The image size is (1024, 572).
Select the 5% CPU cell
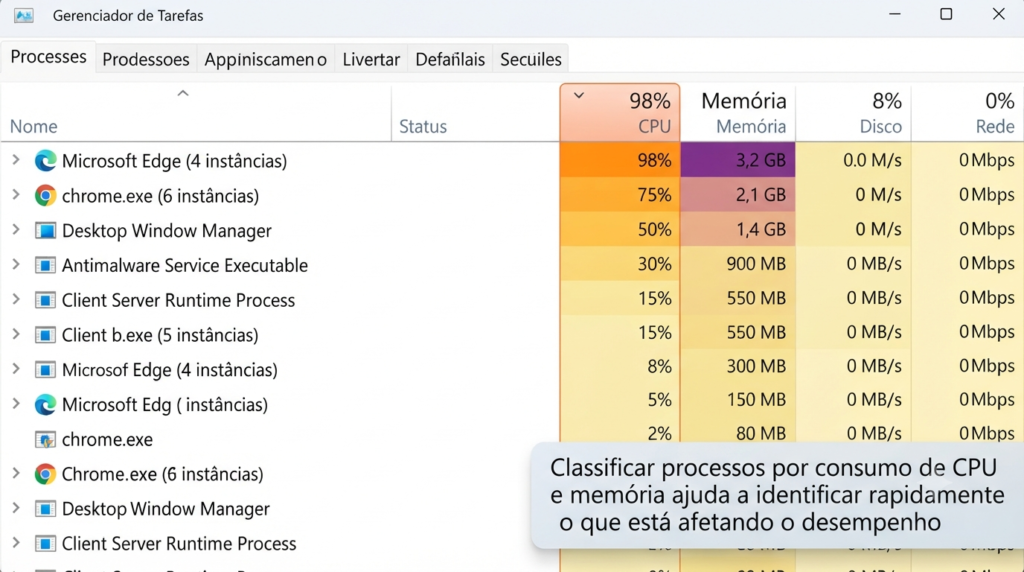pos(620,400)
